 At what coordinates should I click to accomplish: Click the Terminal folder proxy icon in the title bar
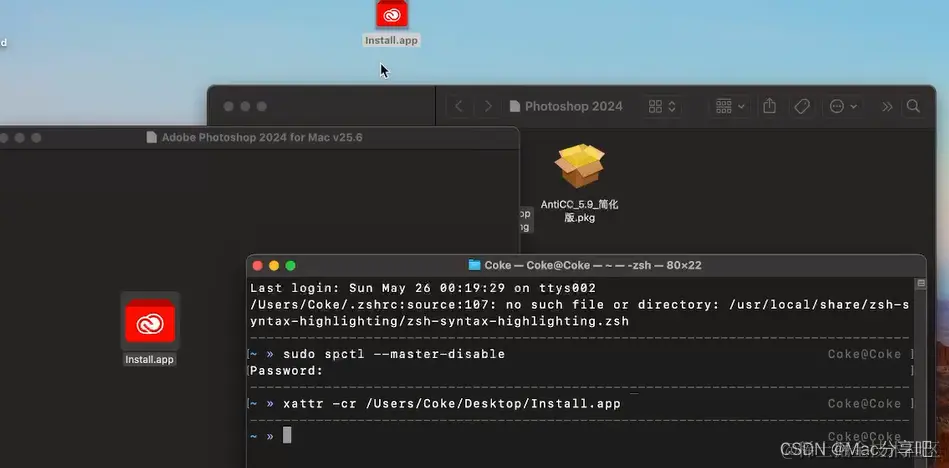click(x=474, y=265)
